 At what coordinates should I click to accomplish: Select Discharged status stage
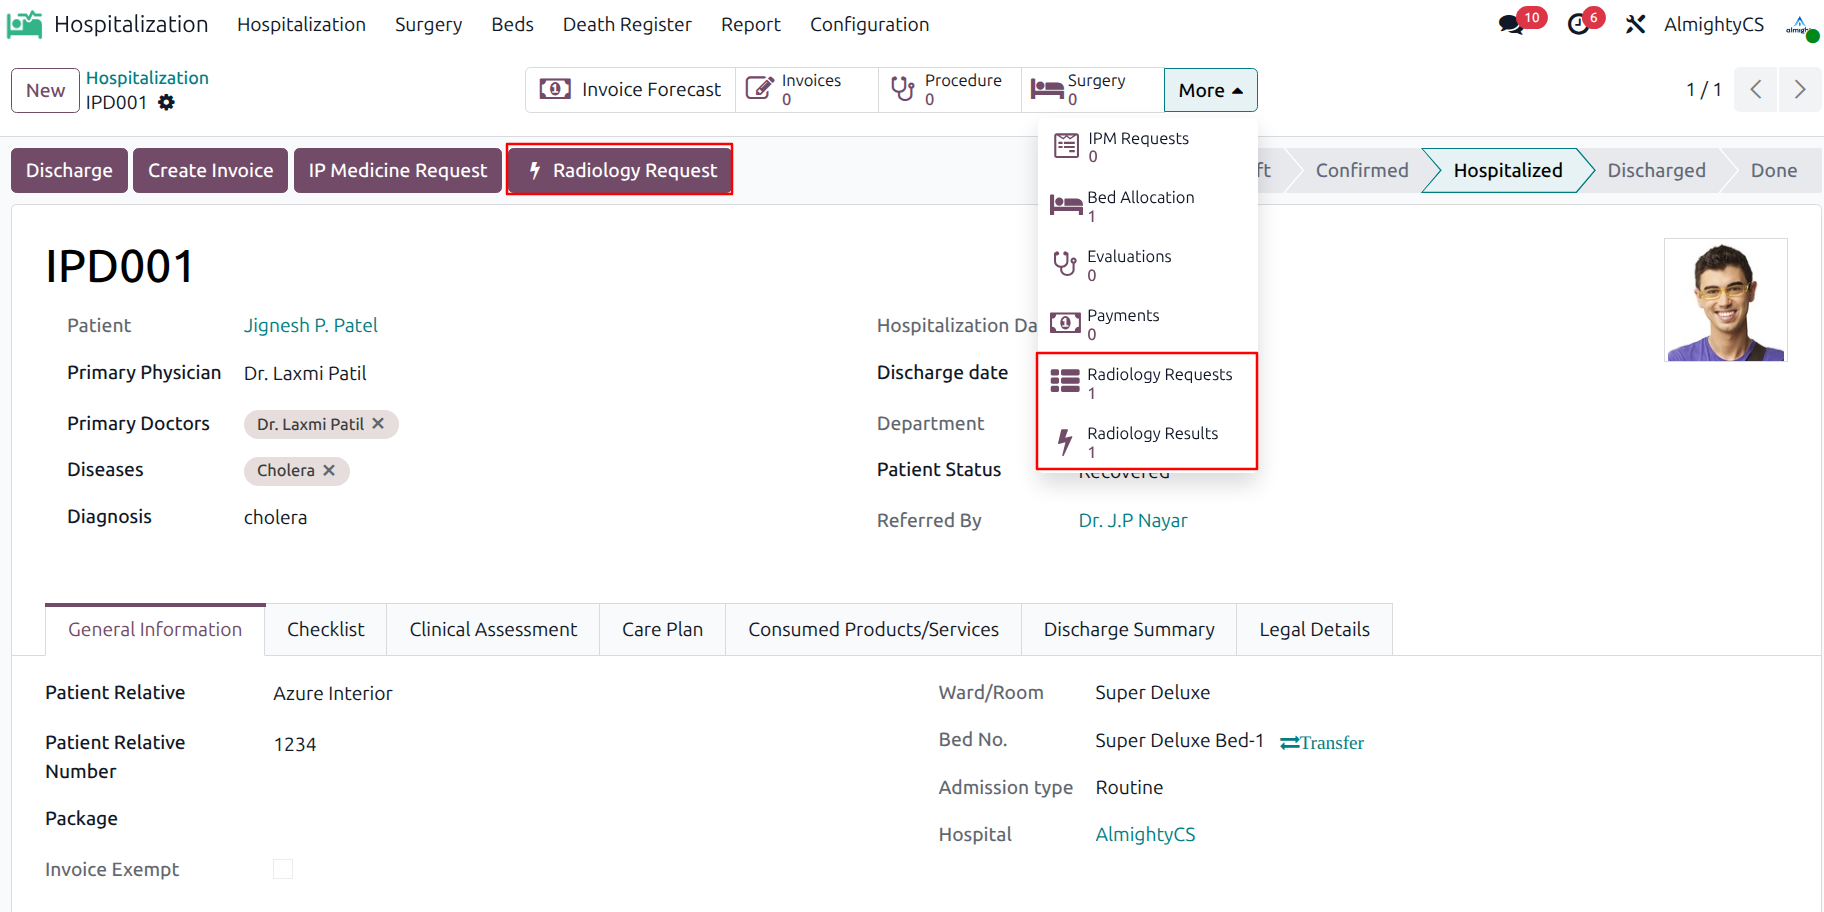coord(1656,170)
